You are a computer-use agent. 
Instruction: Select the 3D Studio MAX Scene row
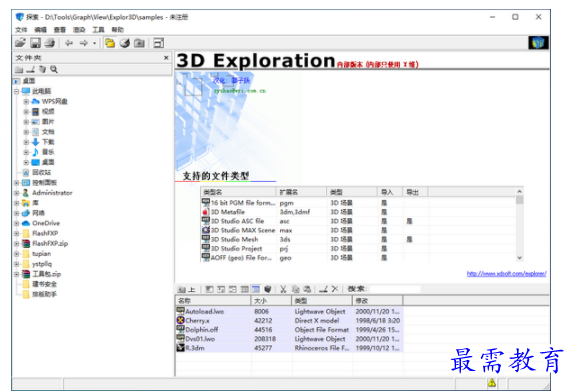(358, 230)
